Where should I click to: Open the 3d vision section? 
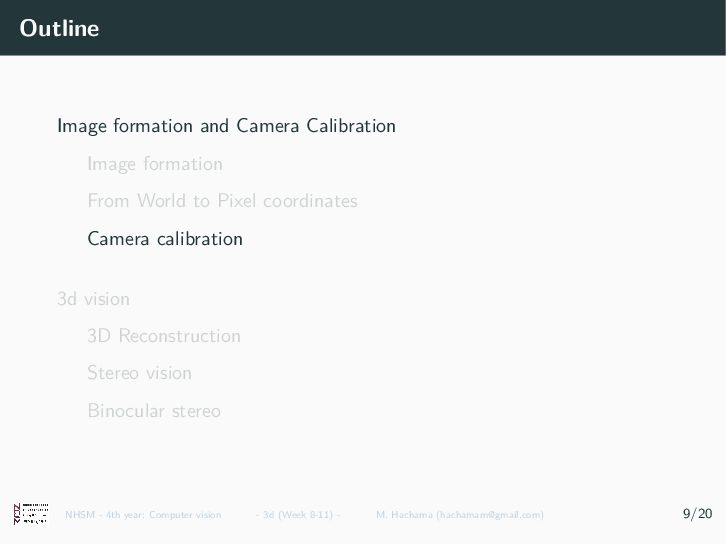point(93,298)
